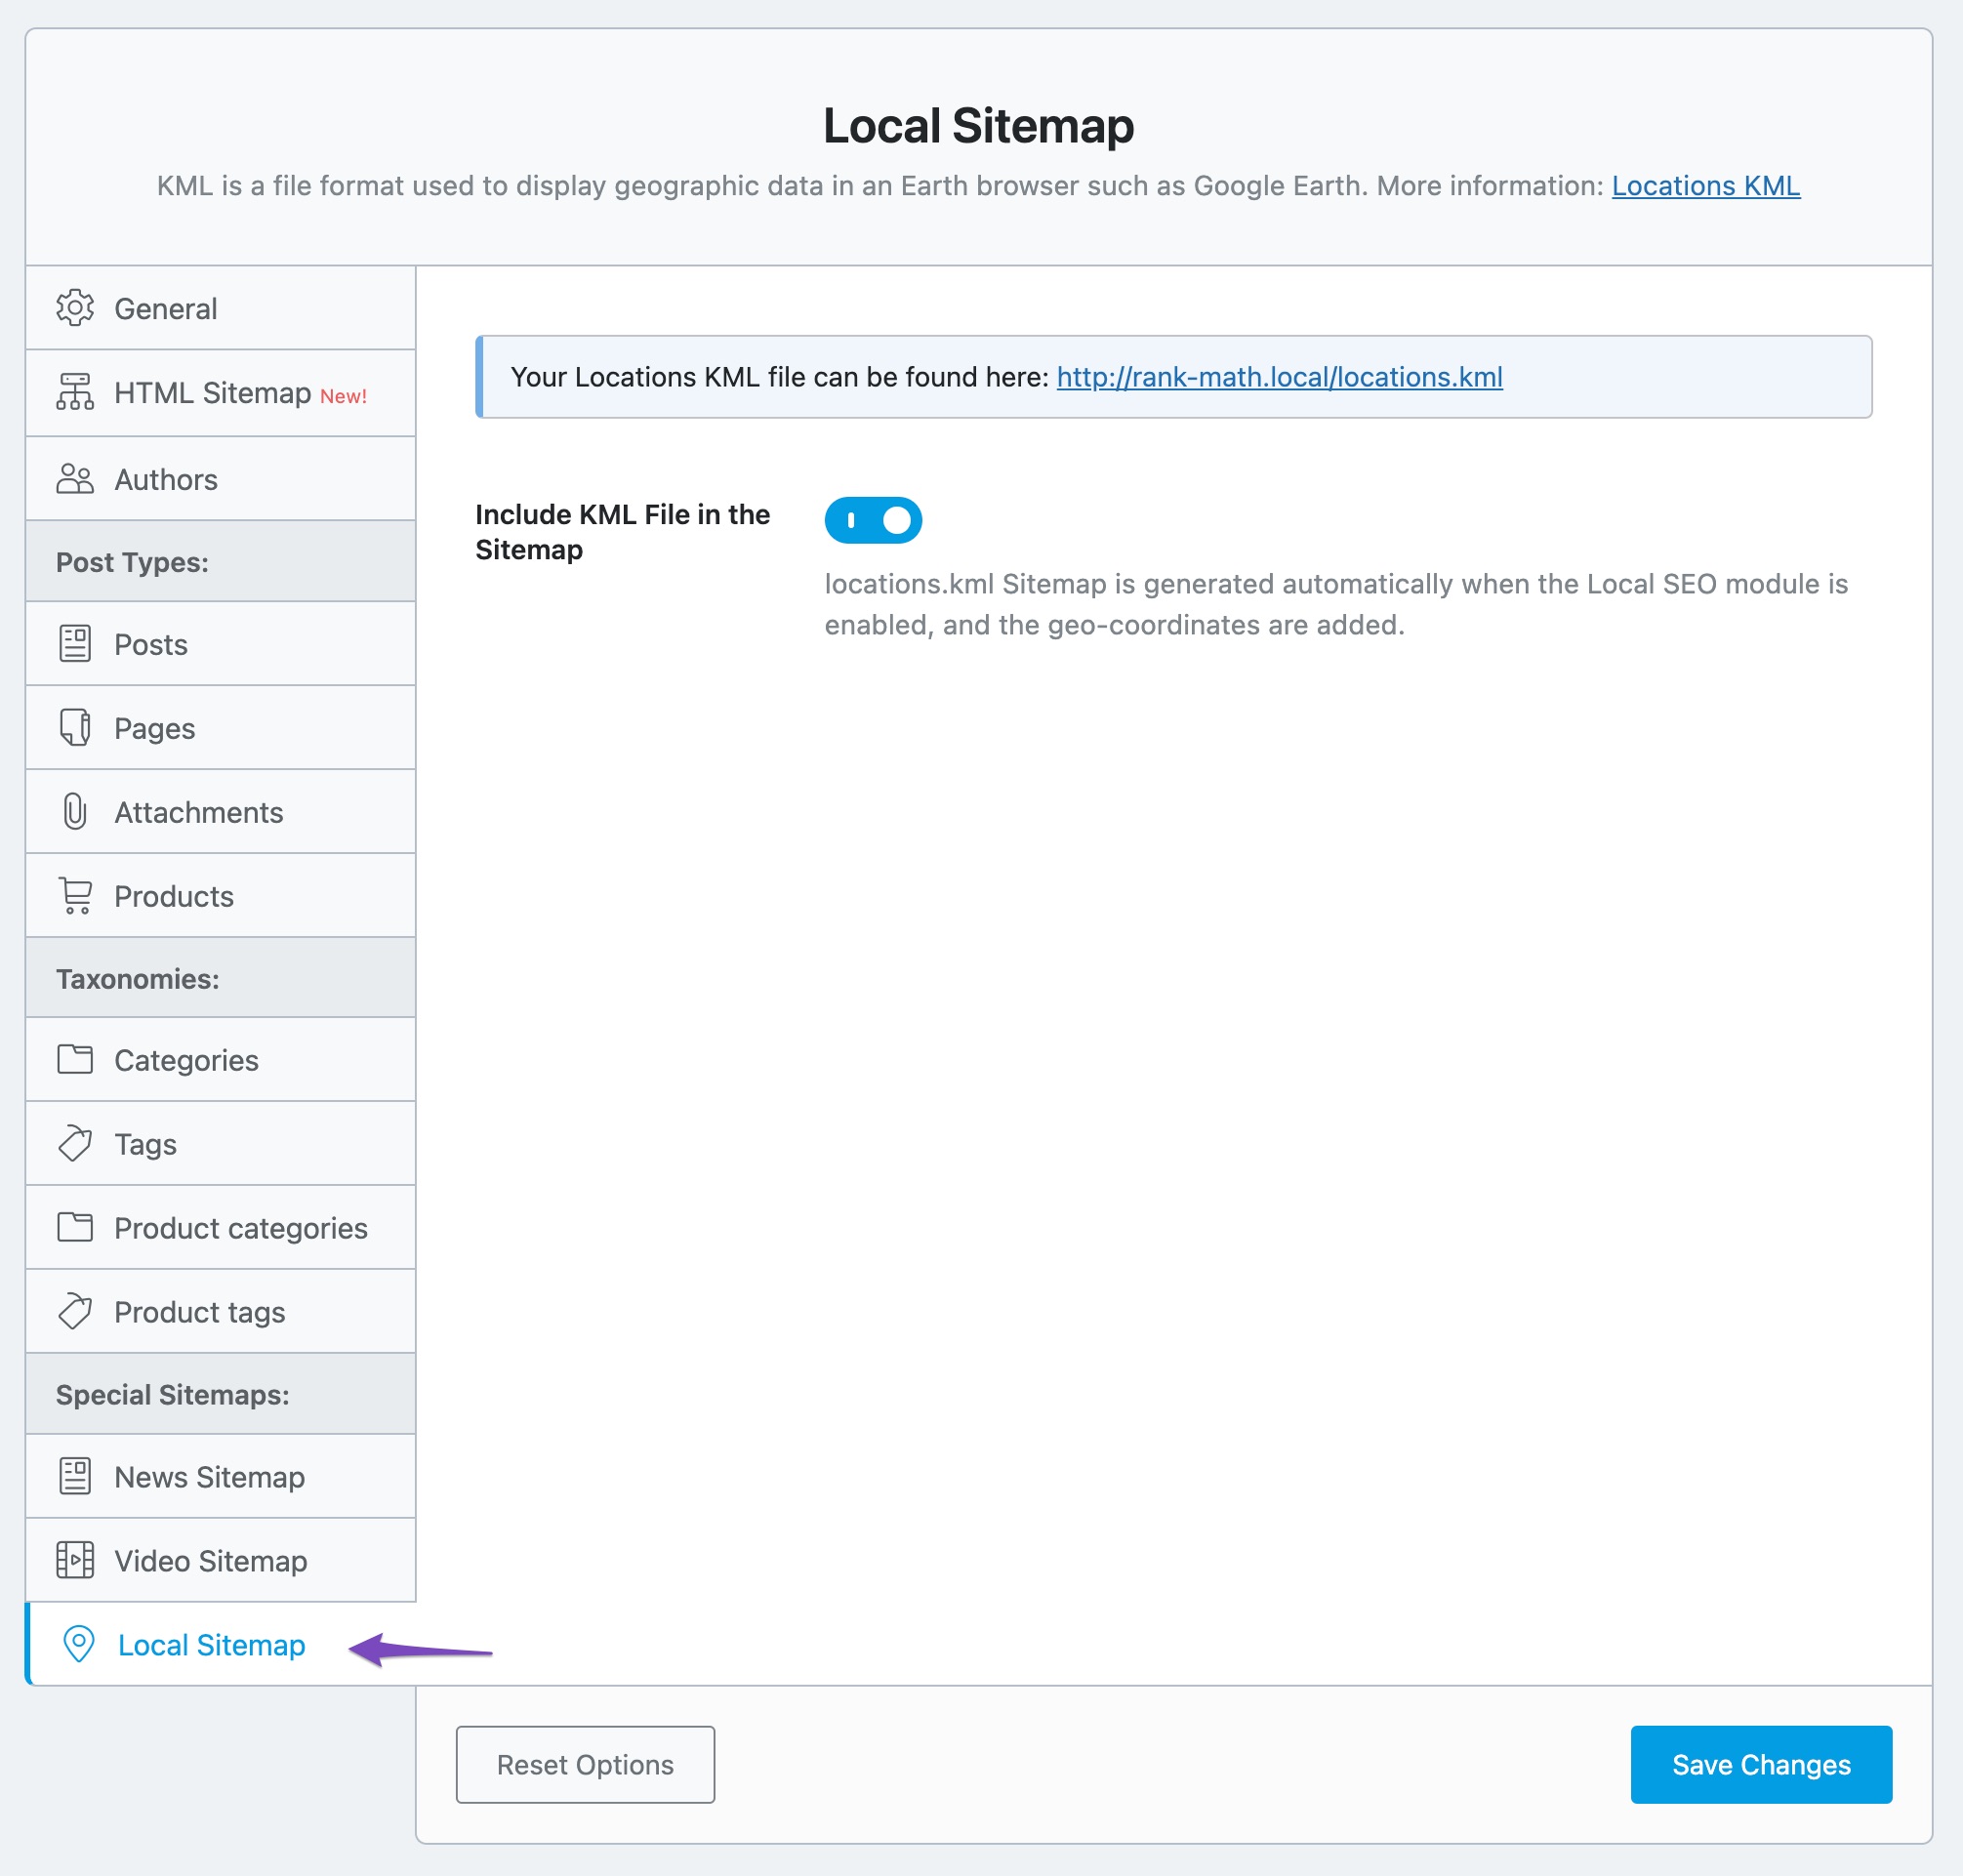Click the Local Sitemap map pin icon
Viewport: 1963px width, 1876px height.
point(79,1644)
